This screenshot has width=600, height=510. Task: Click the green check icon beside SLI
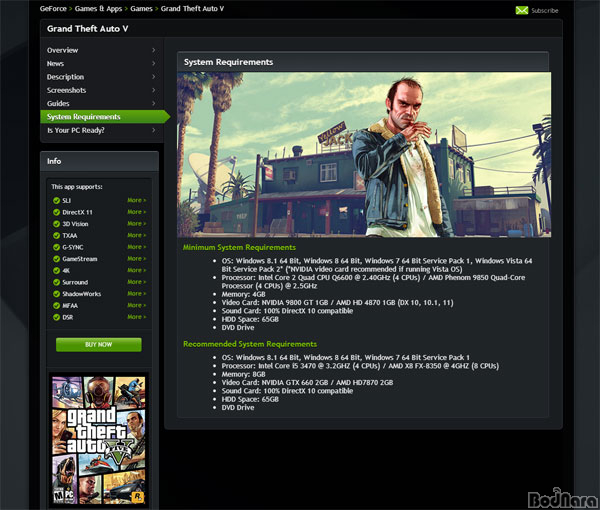pyautogui.click(x=56, y=200)
